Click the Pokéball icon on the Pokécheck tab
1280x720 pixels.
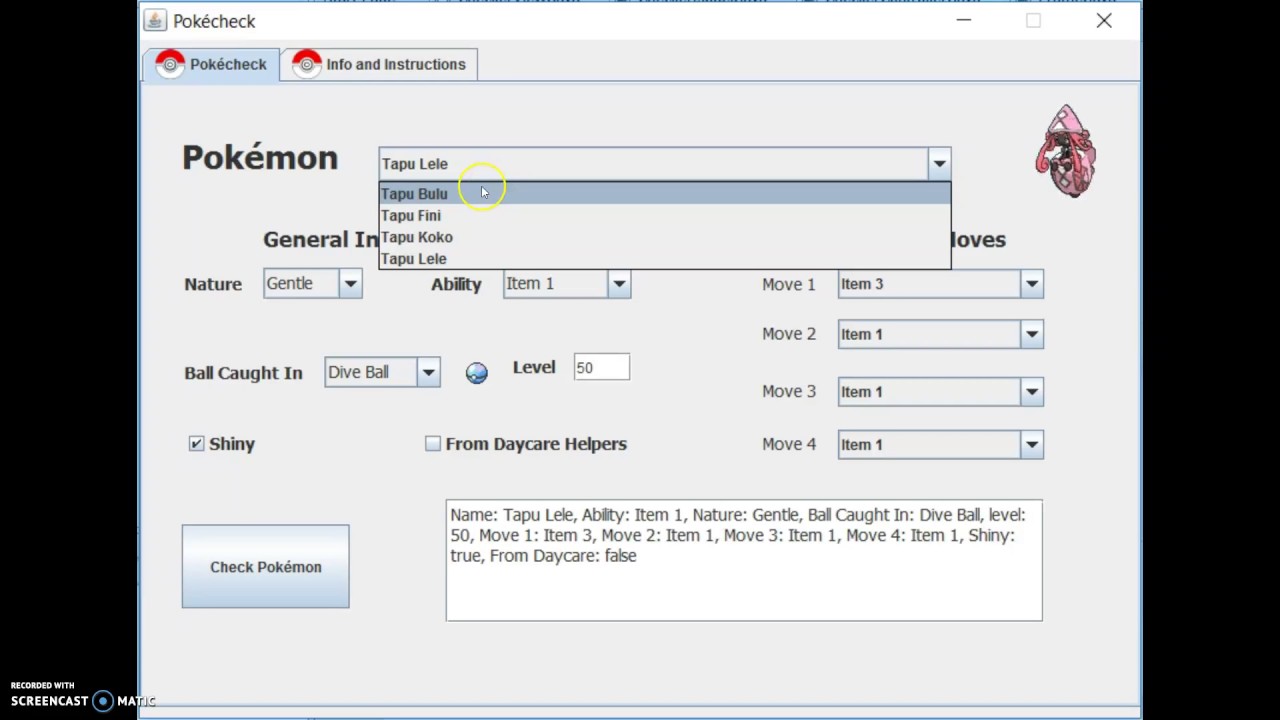170,64
